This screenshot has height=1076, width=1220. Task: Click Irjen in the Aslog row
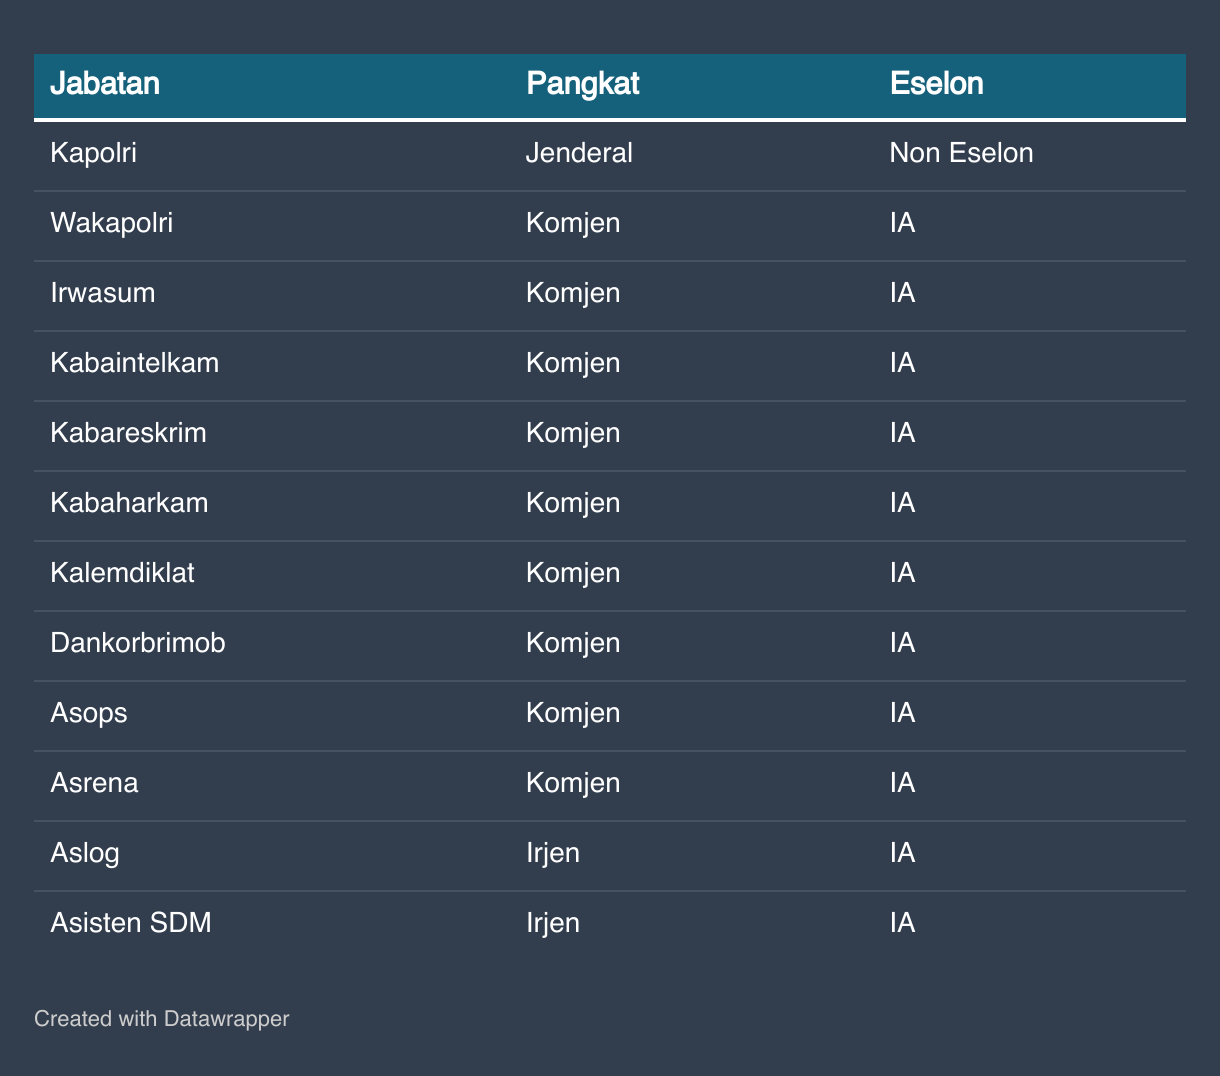coord(553,853)
